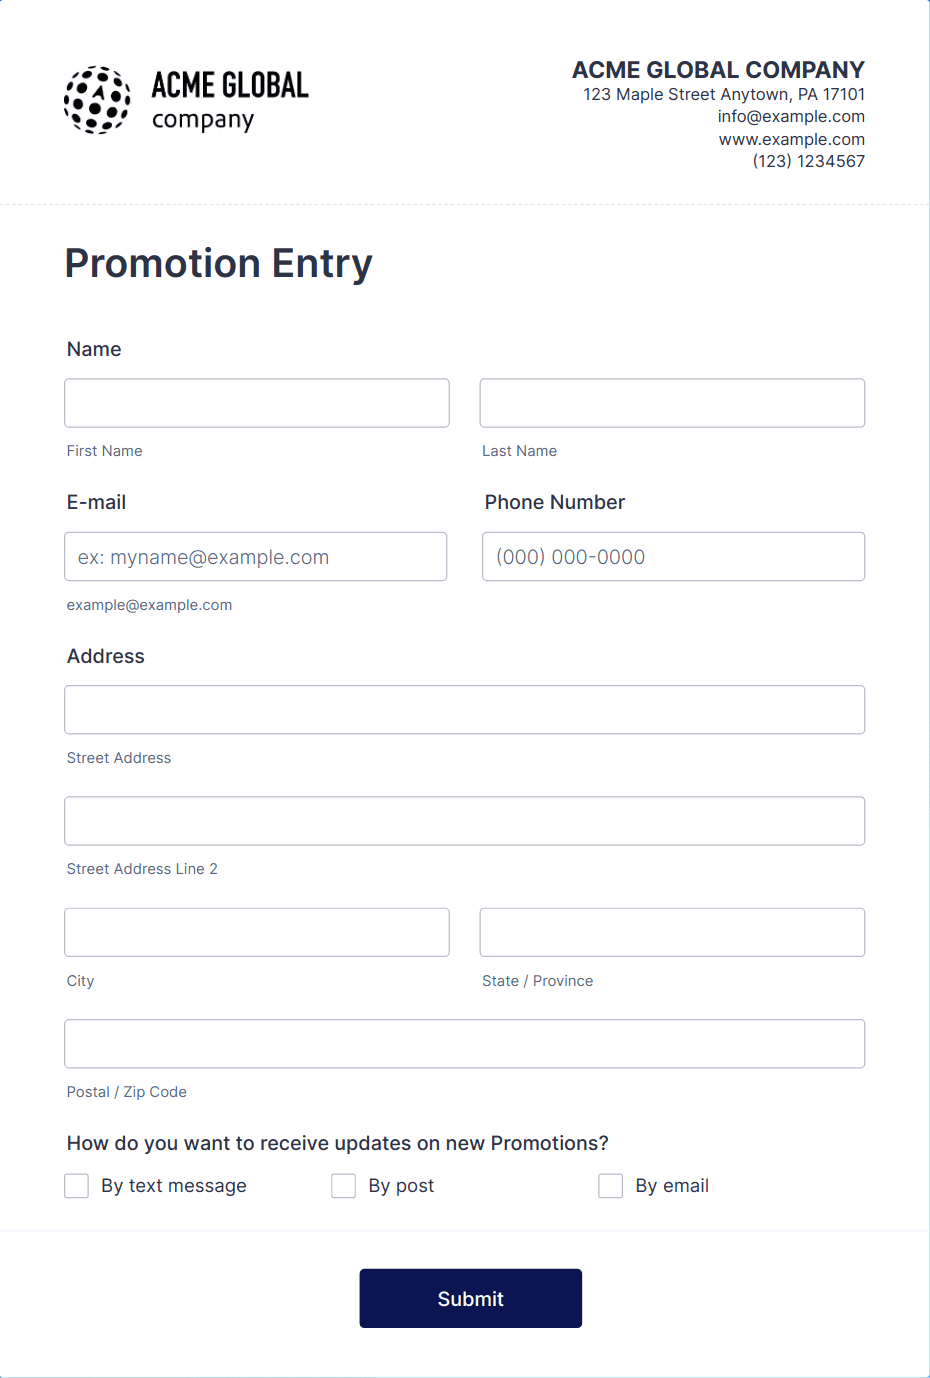Viewport: 930px width, 1378px height.
Task: Click the State / Province field
Action: click(x=672, y=932)
